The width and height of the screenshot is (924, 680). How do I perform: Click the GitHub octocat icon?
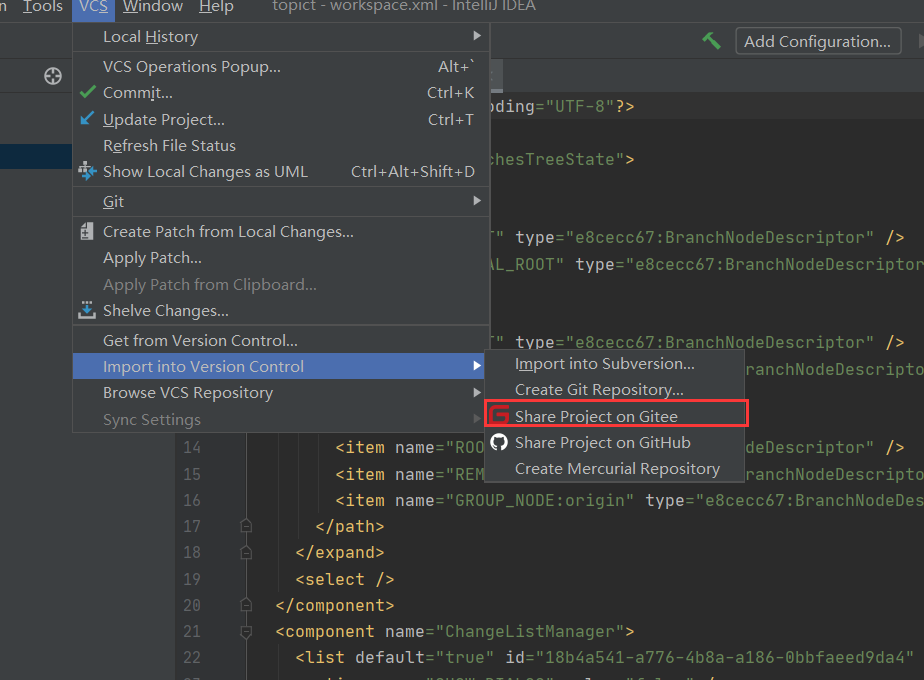(x=499, y=442)
